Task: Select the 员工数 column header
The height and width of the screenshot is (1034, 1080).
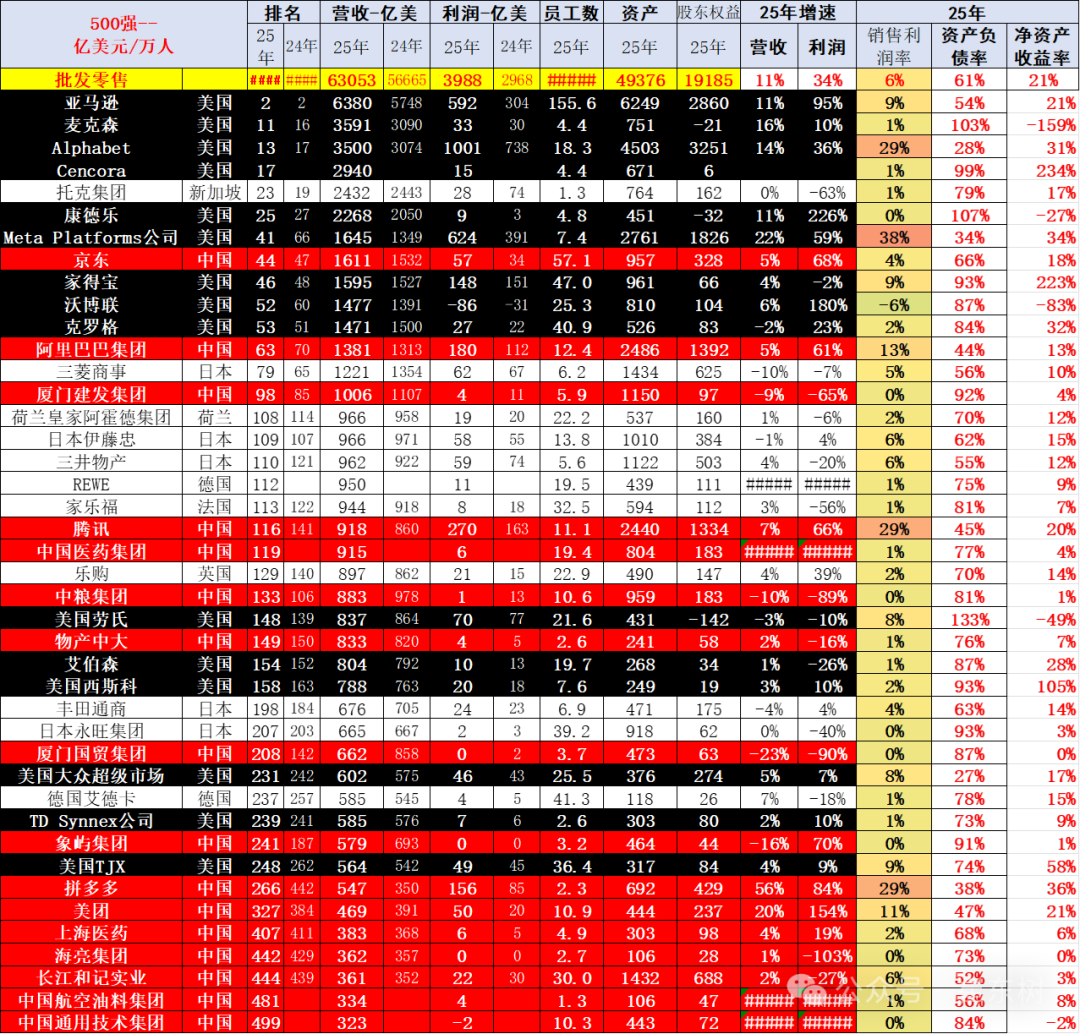Action: 571,13
